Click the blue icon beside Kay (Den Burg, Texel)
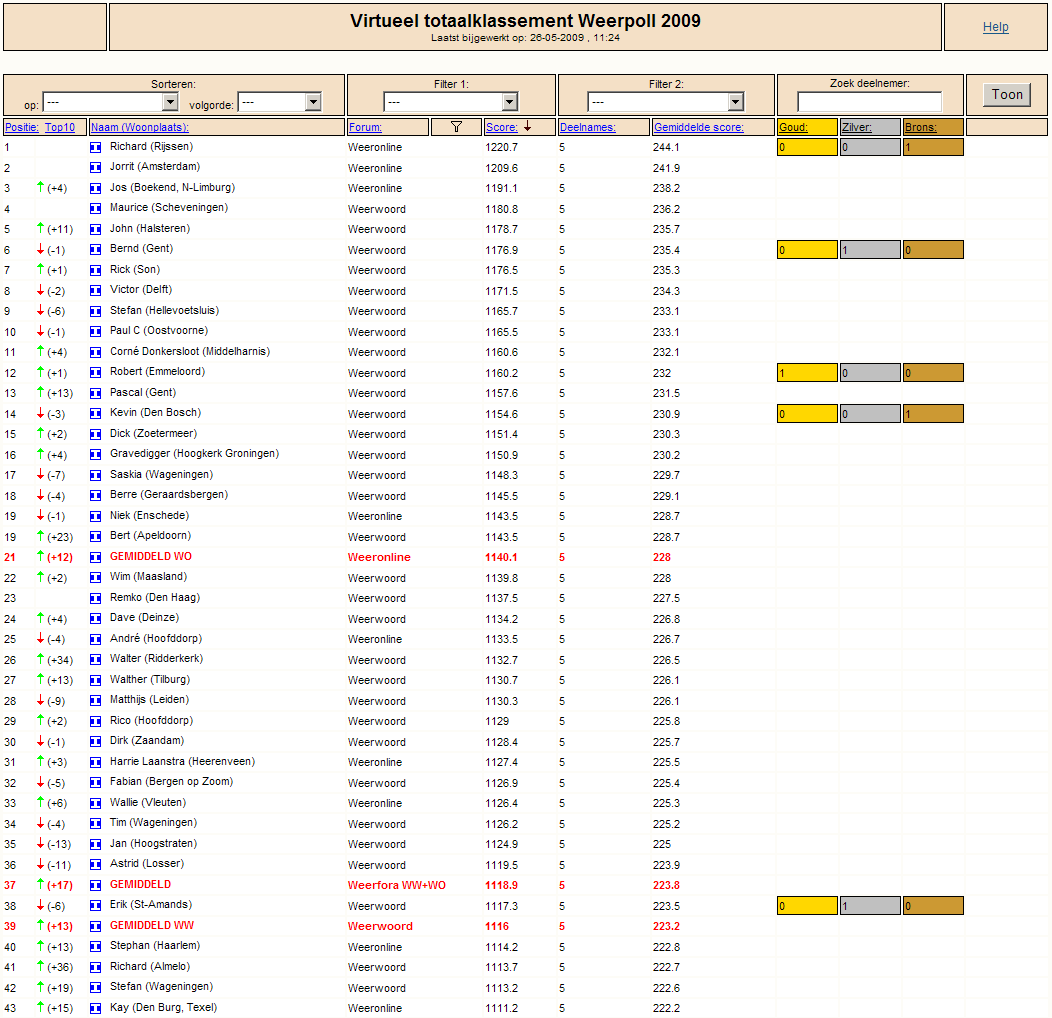 (x=96, y=1008)
